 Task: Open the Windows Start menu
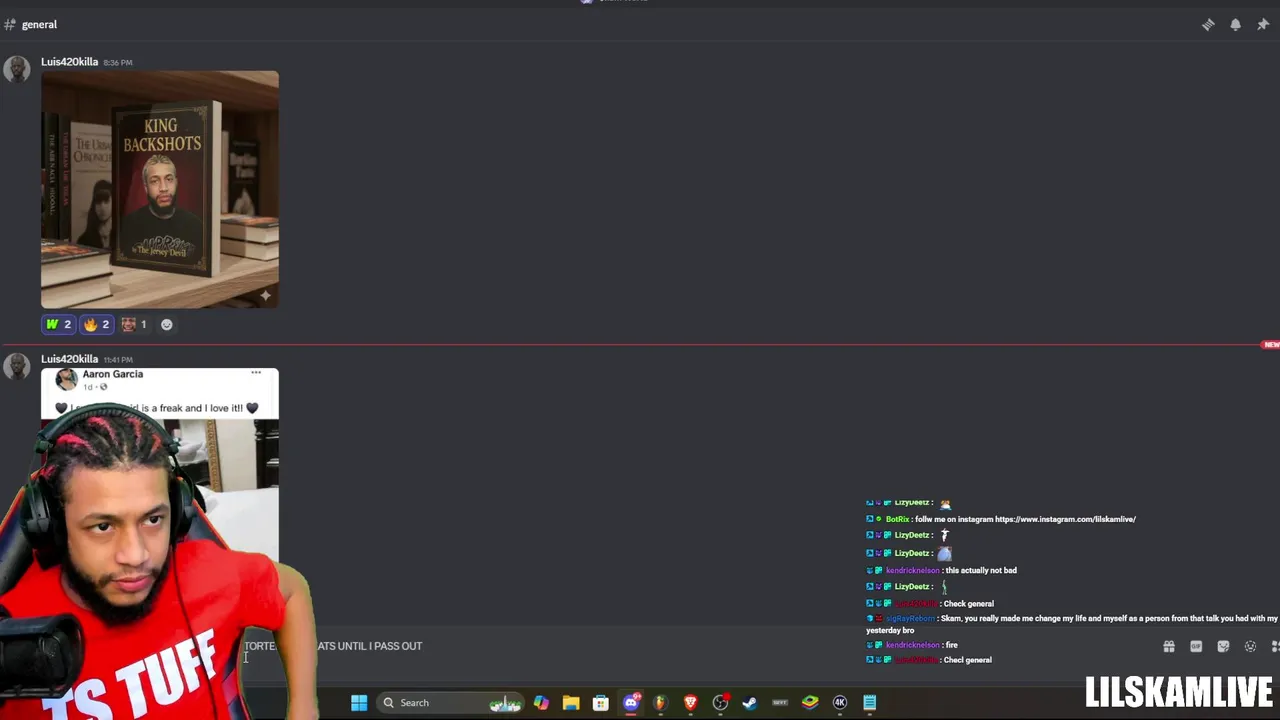click(359, 703)
